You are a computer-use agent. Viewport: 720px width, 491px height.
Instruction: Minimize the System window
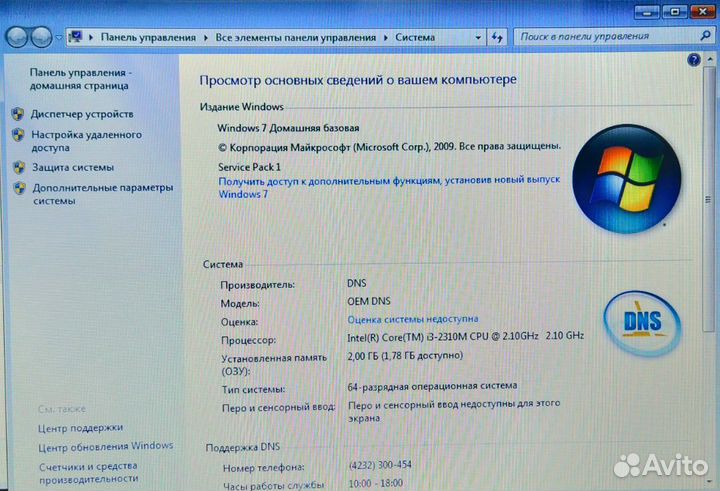647,11
